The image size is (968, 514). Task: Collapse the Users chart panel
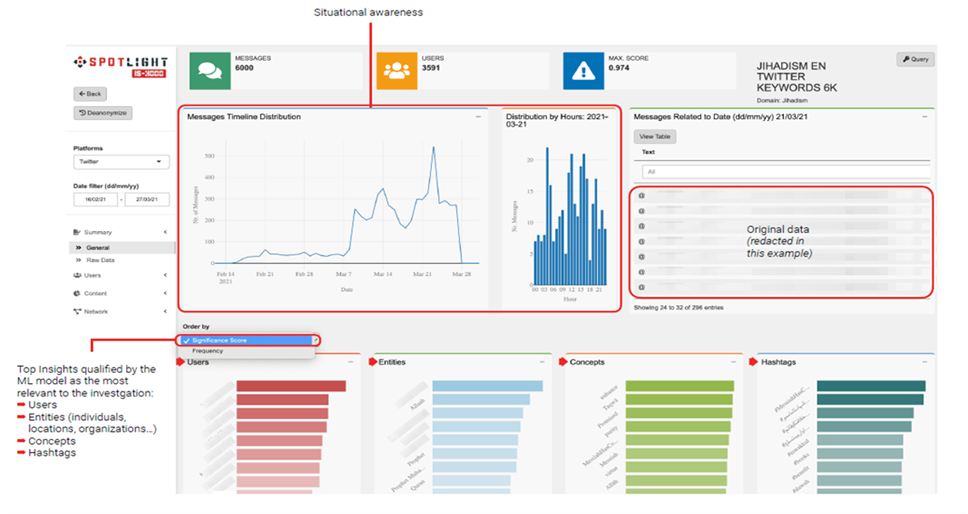tap(351, 362)
